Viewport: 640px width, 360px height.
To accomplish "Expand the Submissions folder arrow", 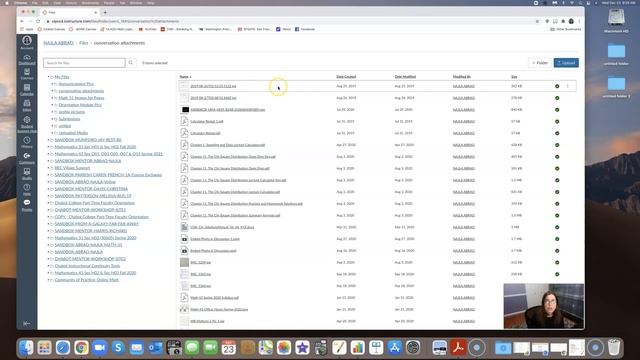I will [x=52, y=119].
